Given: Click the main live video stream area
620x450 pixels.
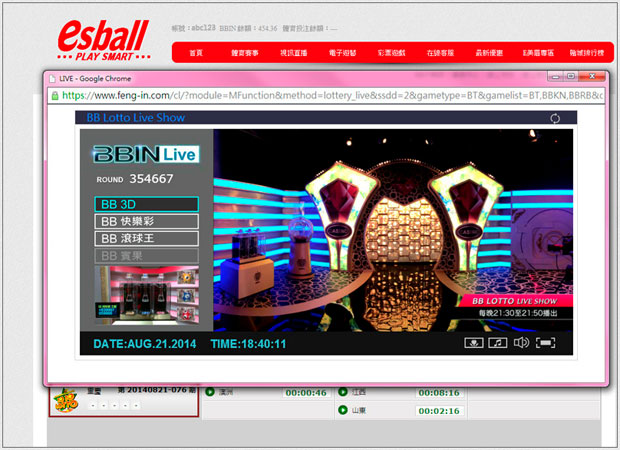Looking at the screenshot, I should point(393,230).
